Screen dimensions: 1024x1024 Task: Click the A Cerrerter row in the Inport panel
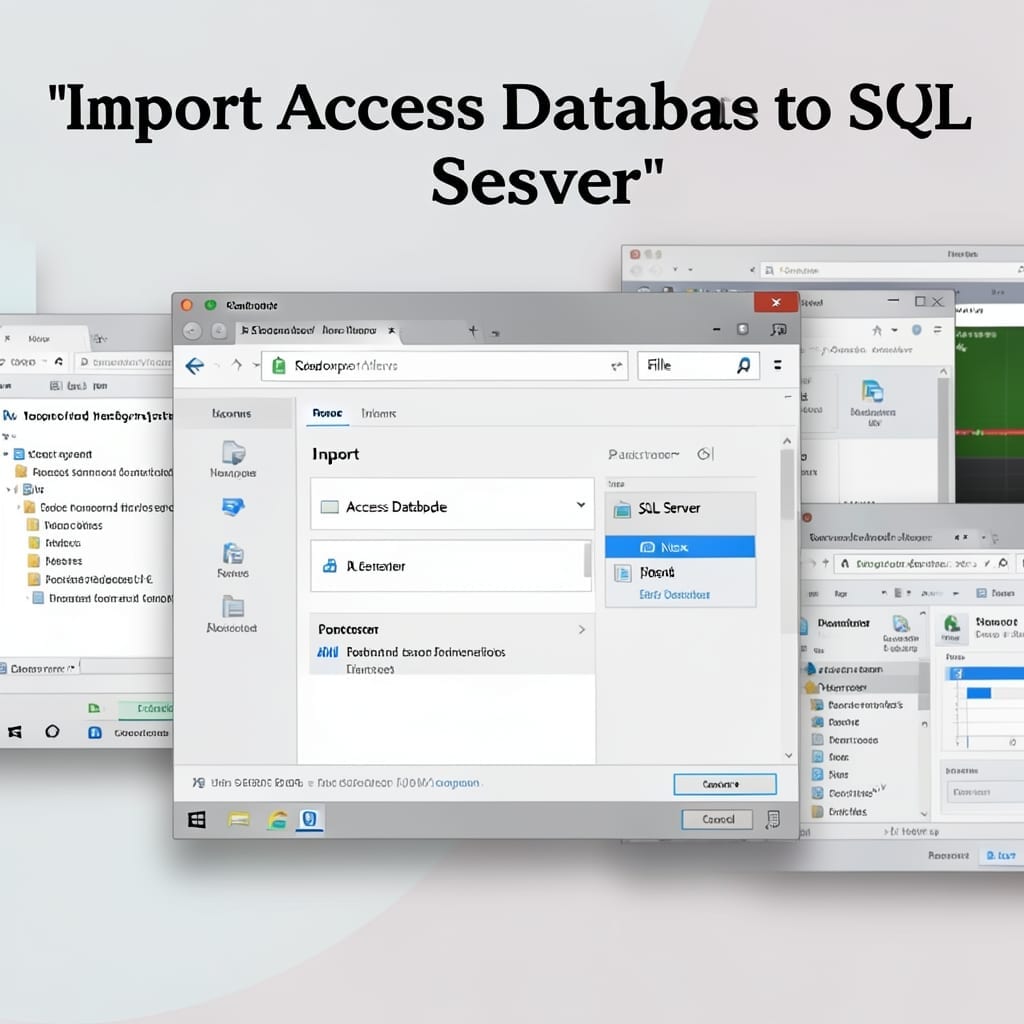tap(451, 566)
